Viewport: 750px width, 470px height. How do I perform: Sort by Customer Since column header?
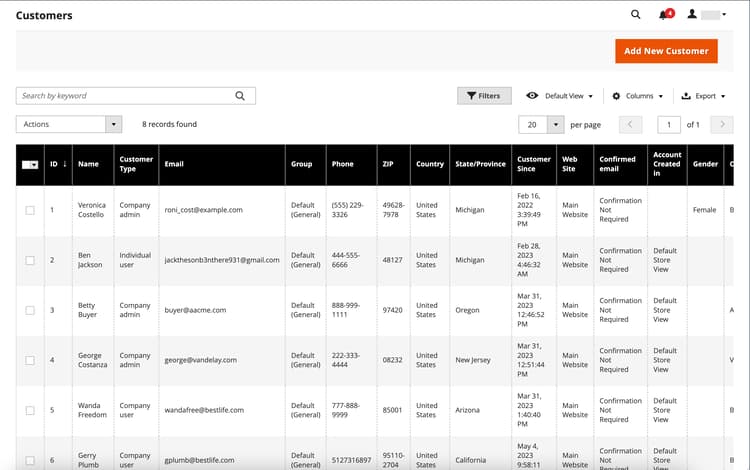(x=534, y=164)
